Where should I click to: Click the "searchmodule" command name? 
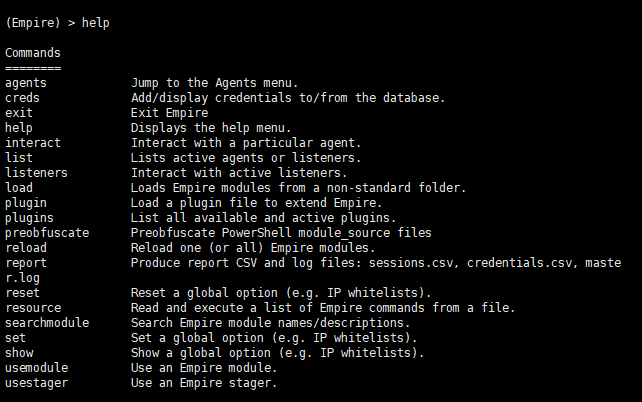click(x=47, y=322)
